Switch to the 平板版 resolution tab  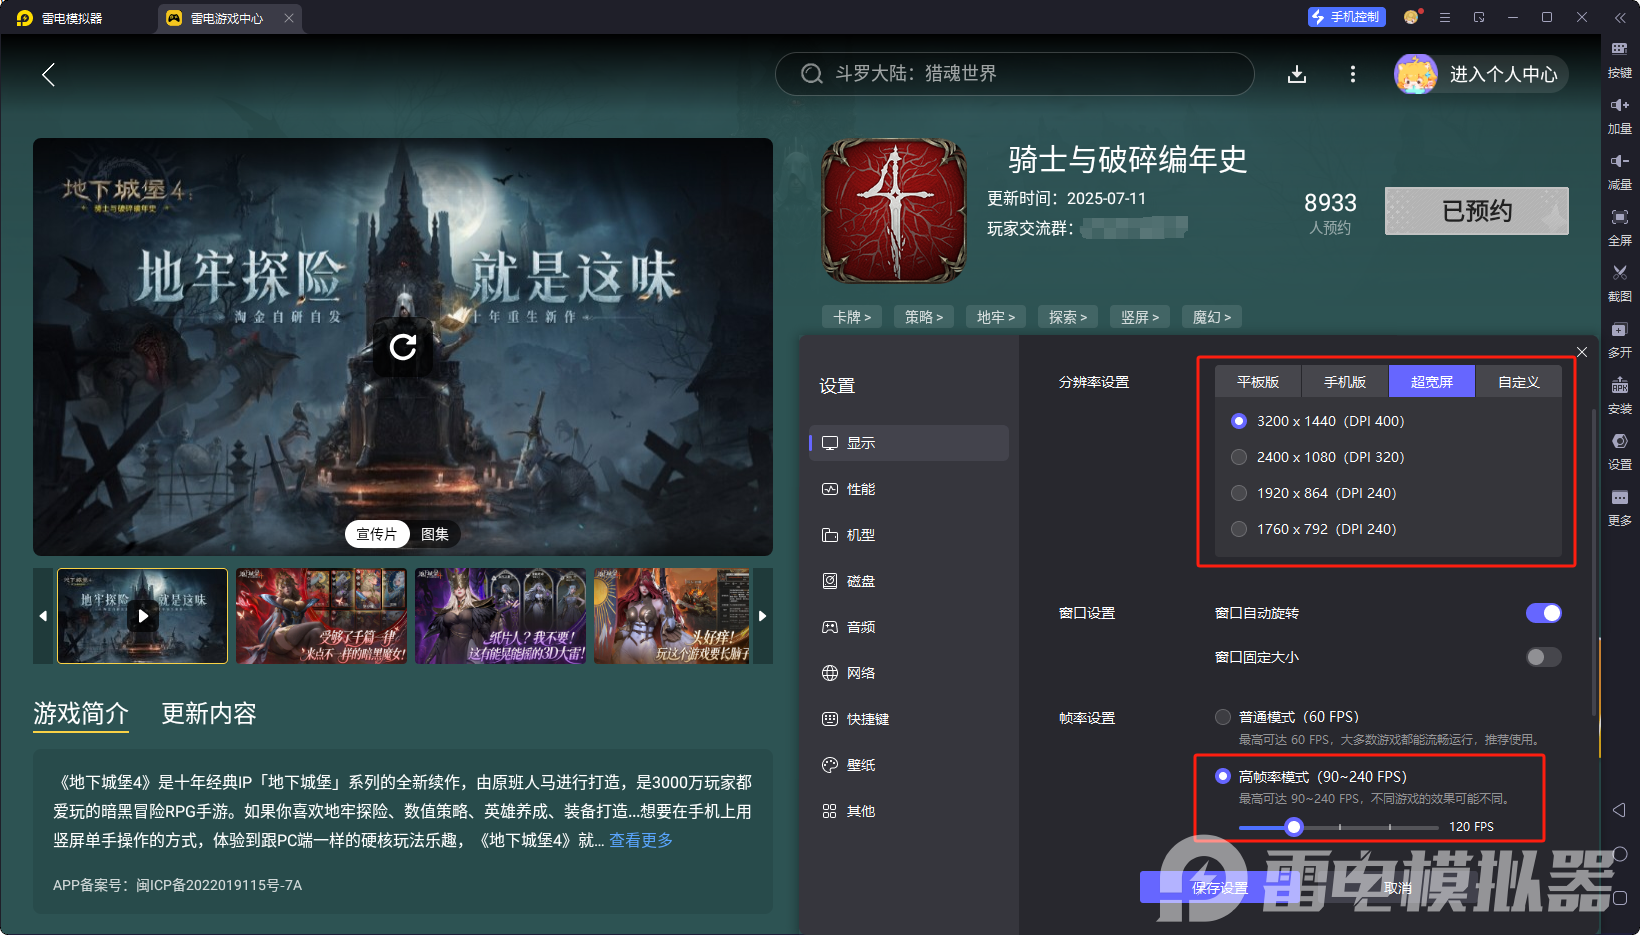[1258, 382]
